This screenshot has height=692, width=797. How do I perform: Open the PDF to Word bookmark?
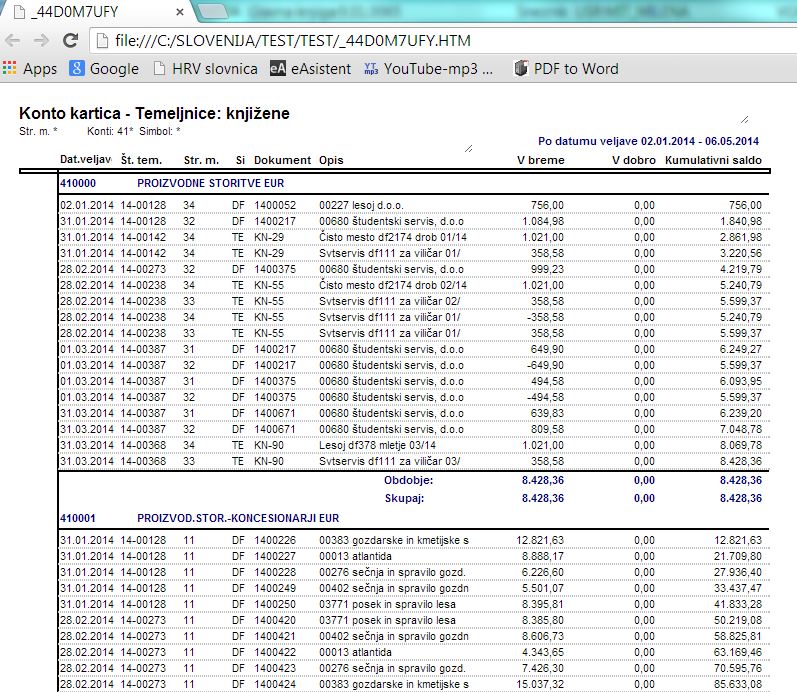coord(566,69)
